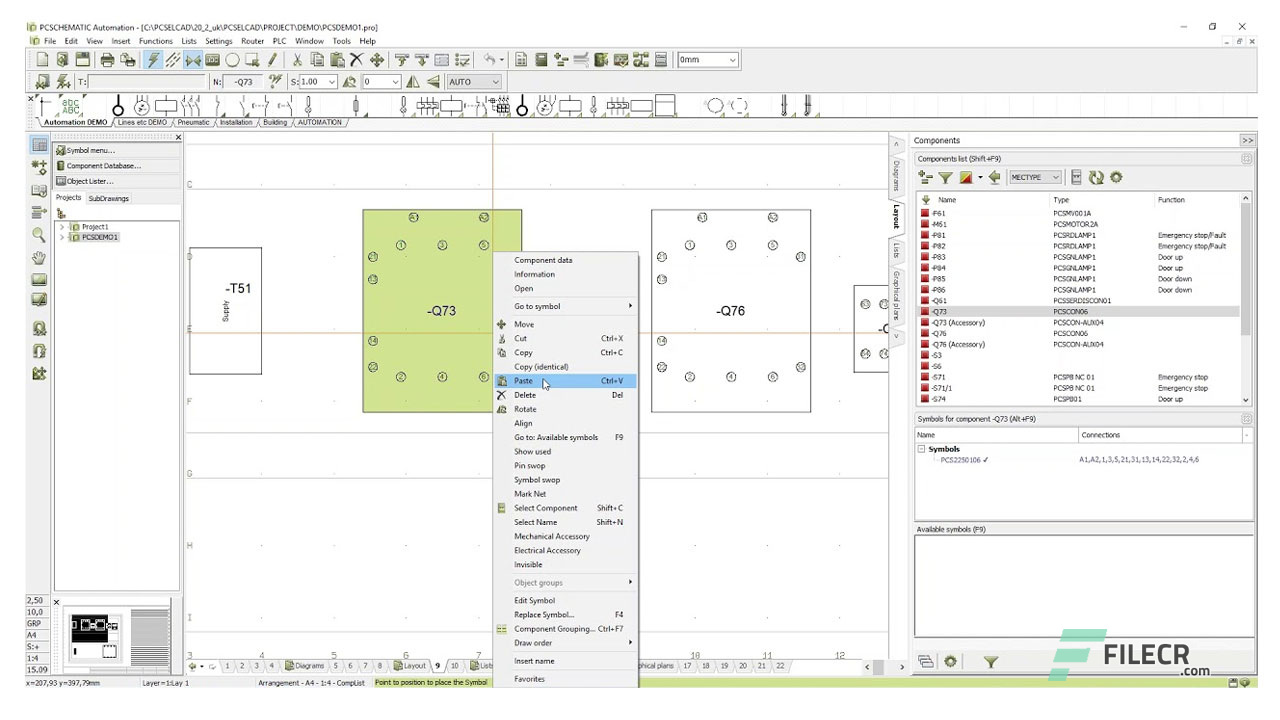Select the Symbols lightning-bolt tool
This screenshot has height=720, width=1280.
pyautogui.click(x=153, y=60)
